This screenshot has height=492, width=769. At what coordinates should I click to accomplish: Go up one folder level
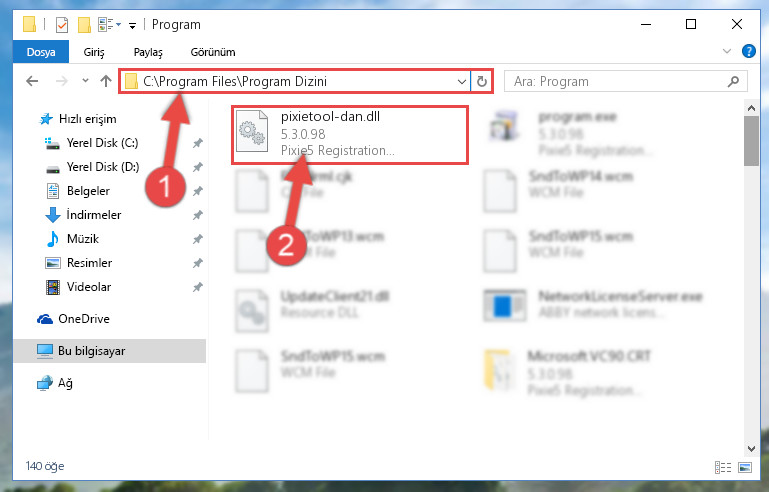[106, 81]
